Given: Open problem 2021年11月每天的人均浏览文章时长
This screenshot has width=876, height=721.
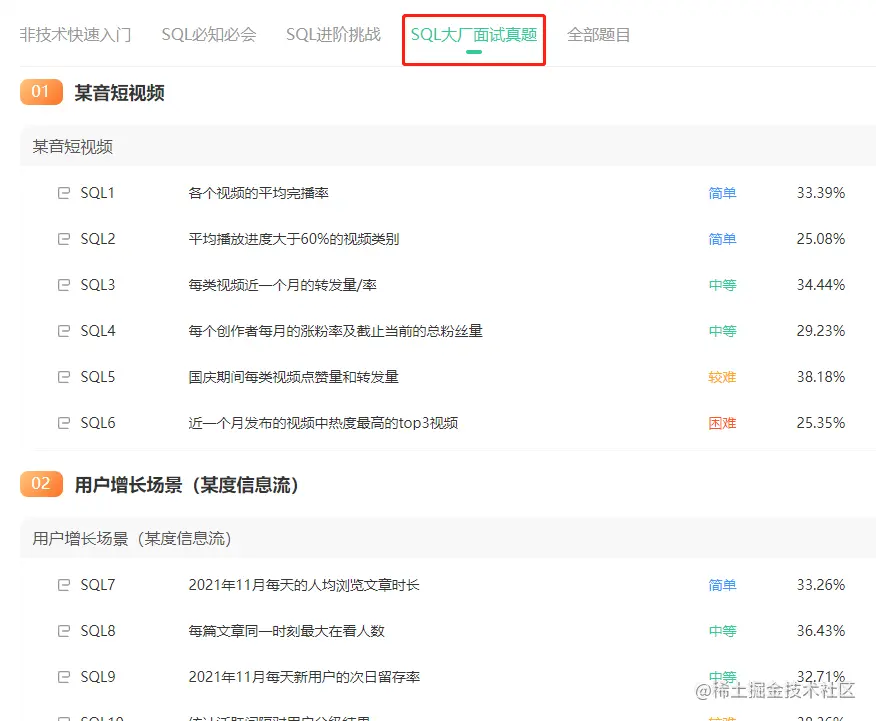Looking at the screenshot, I should click(x=304, y=585).
